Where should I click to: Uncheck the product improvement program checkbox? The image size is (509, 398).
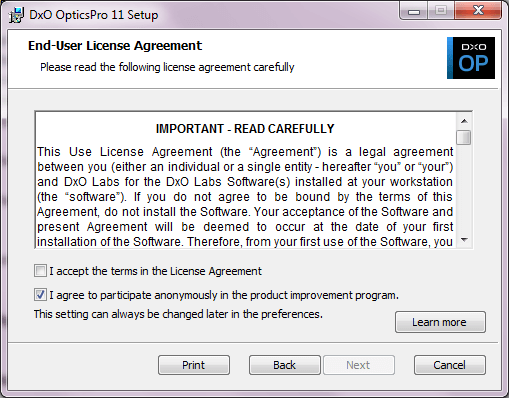40,295
